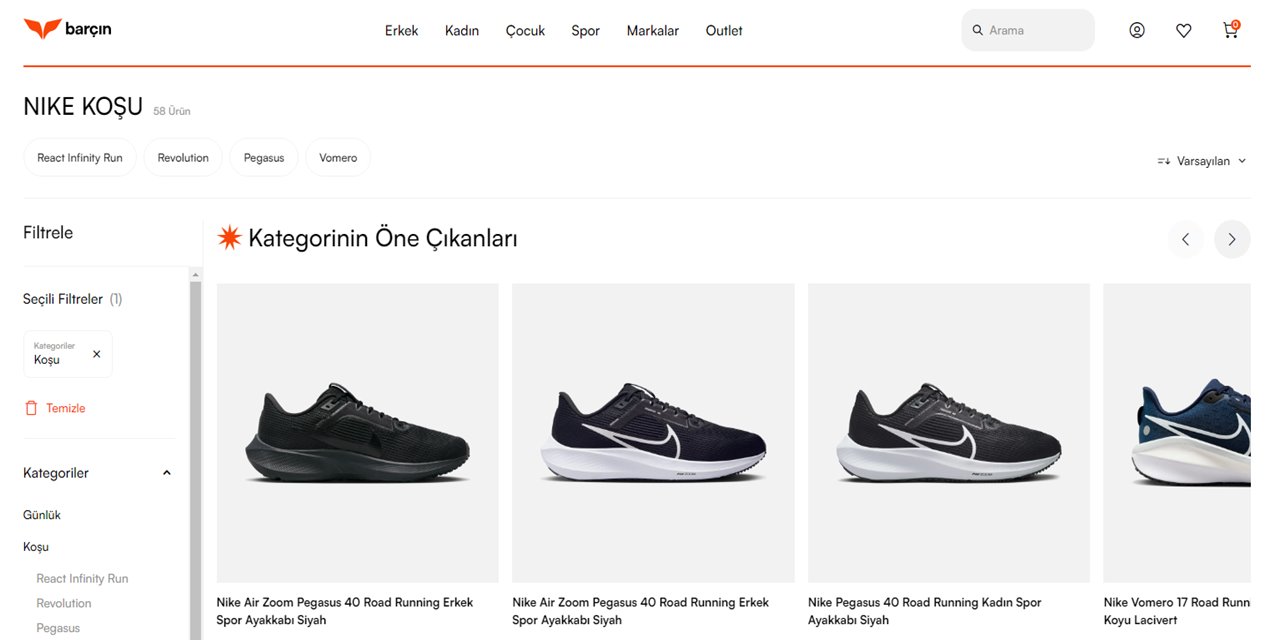The image size is (1280, 640).
Task: Open the shopping cart icon
Action: [x=1230, y=30]
